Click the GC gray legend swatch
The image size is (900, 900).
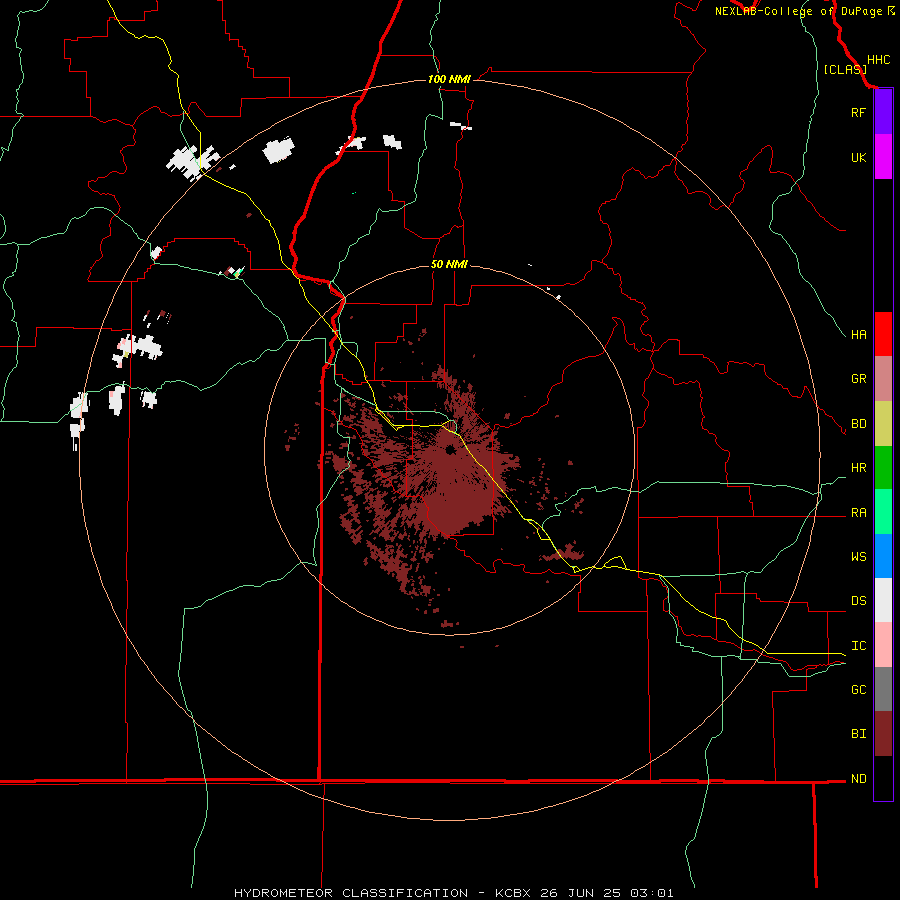[883, 689]
